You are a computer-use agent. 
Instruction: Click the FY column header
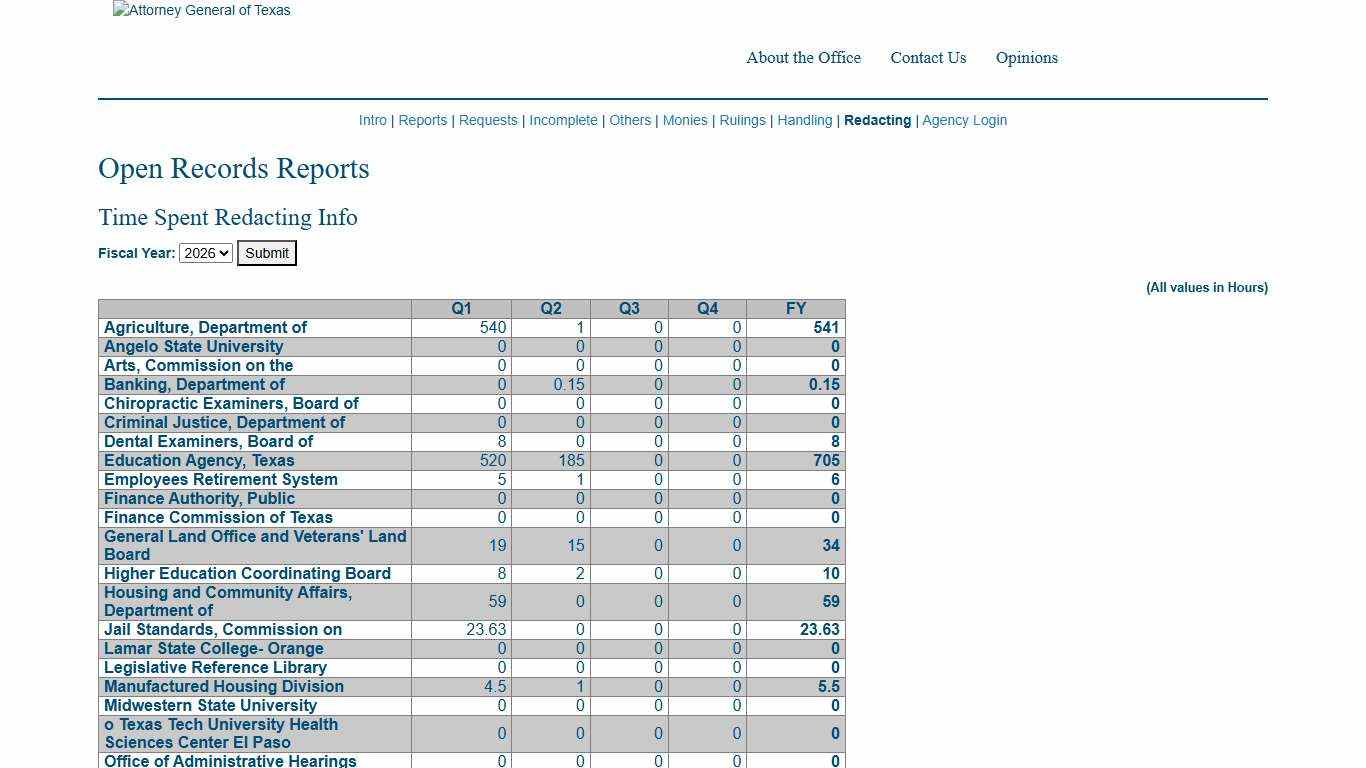click(796, 309)
